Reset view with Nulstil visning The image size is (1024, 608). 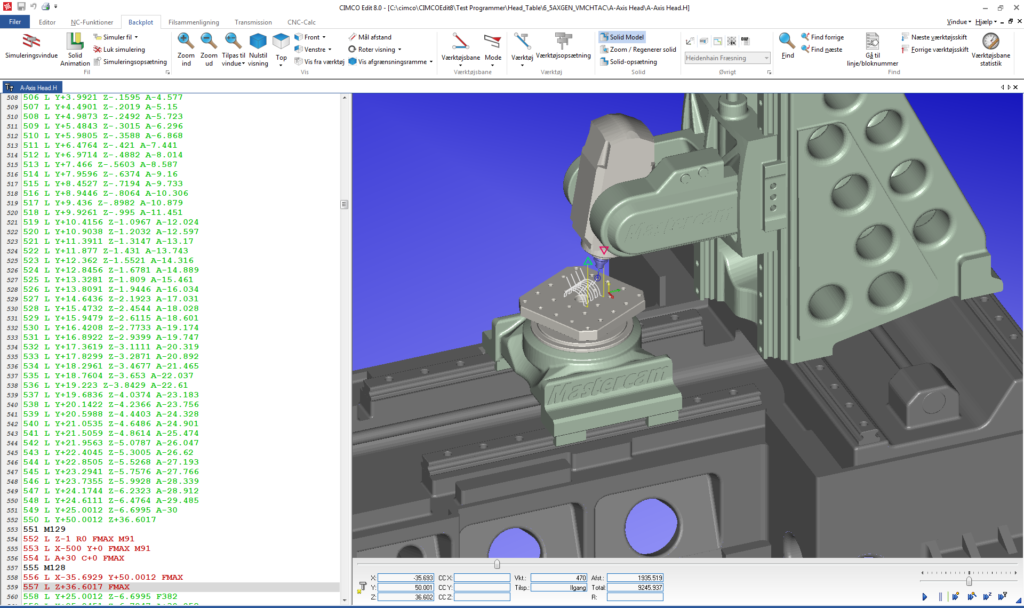coord(258,49)
